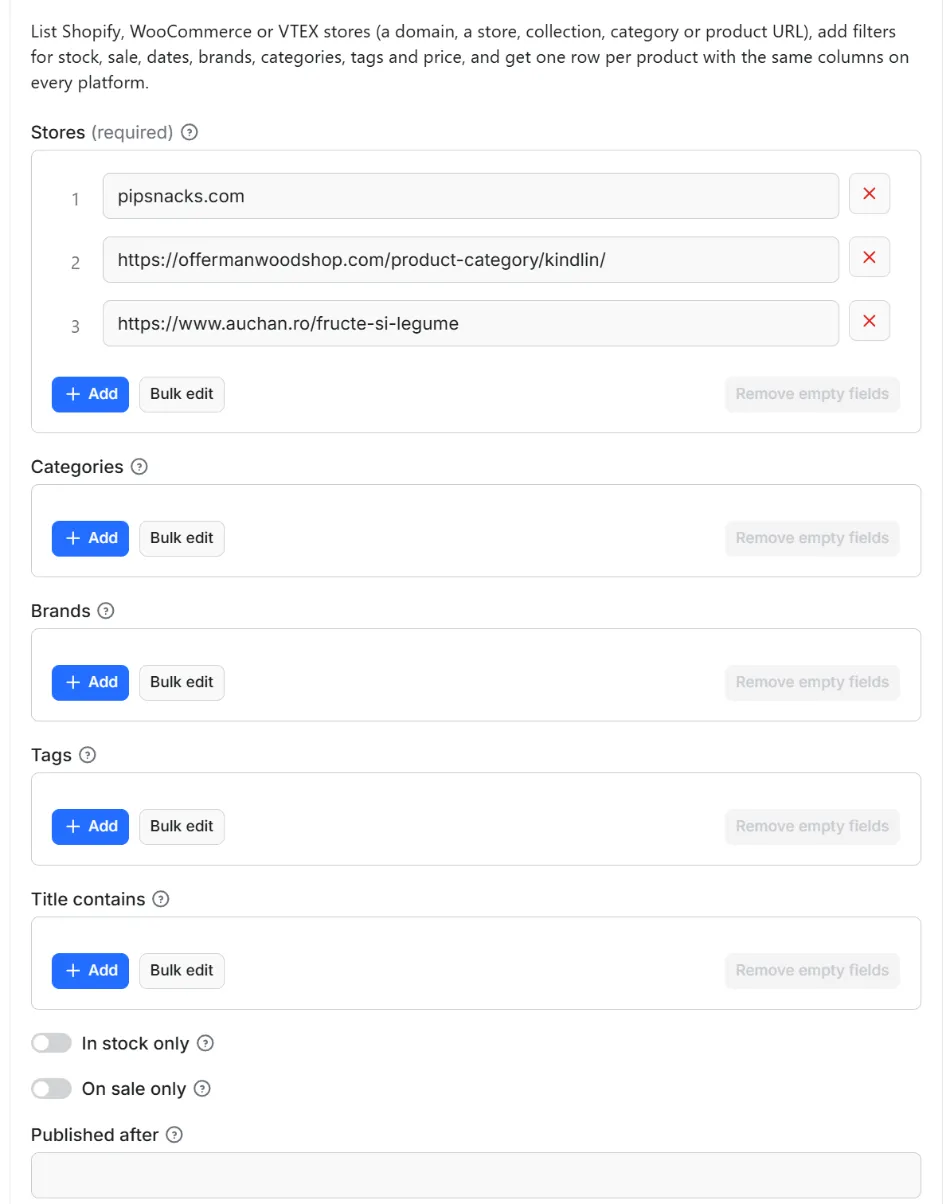Viewport: 952px width, 1204px height.
Task: Click Remove empty fields in Stores
Action: [x=812, y=394]
